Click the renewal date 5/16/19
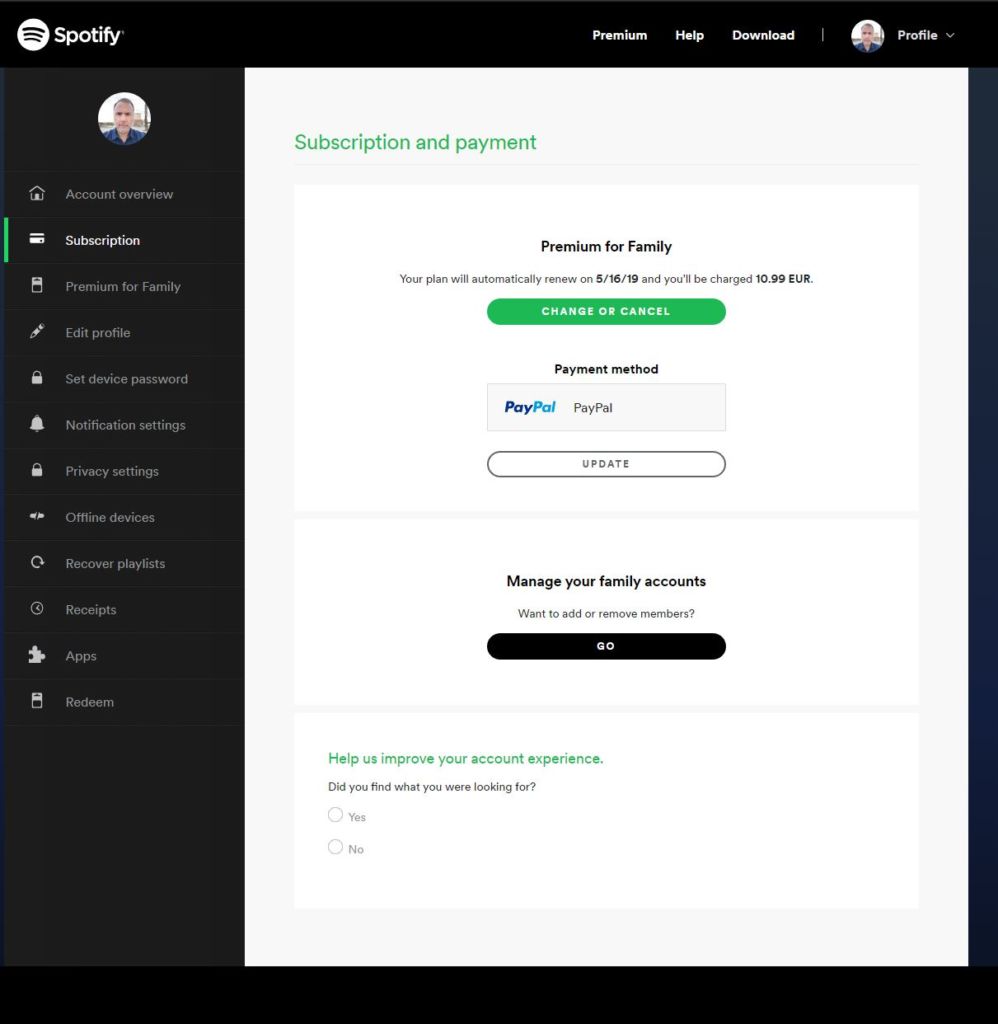Screen dimensions: 998x1024 (x=617, y=279)
